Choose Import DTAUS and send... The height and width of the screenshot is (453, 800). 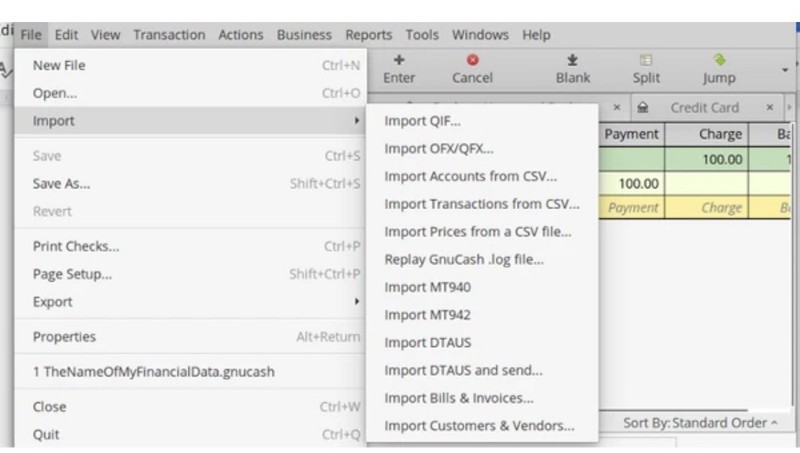(482, 370)
